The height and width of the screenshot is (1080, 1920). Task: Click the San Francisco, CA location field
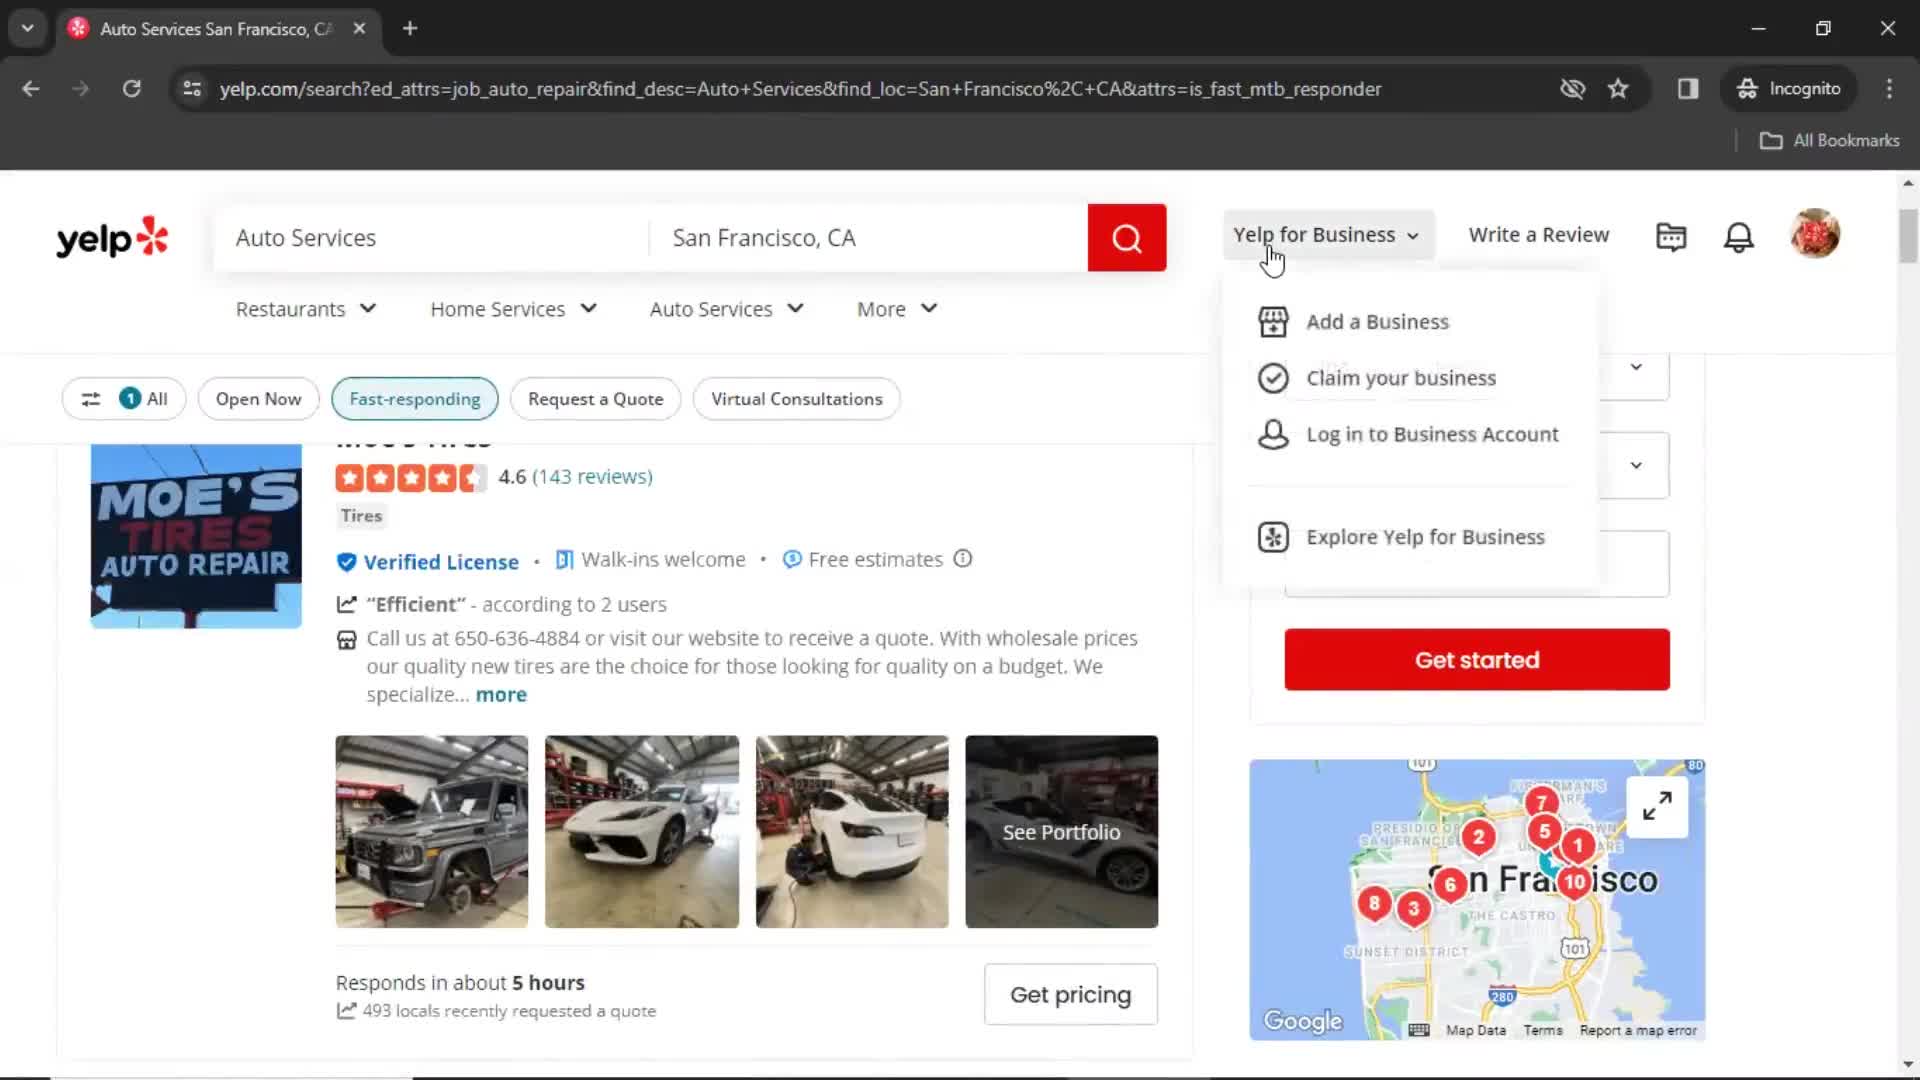pos(868,238)
